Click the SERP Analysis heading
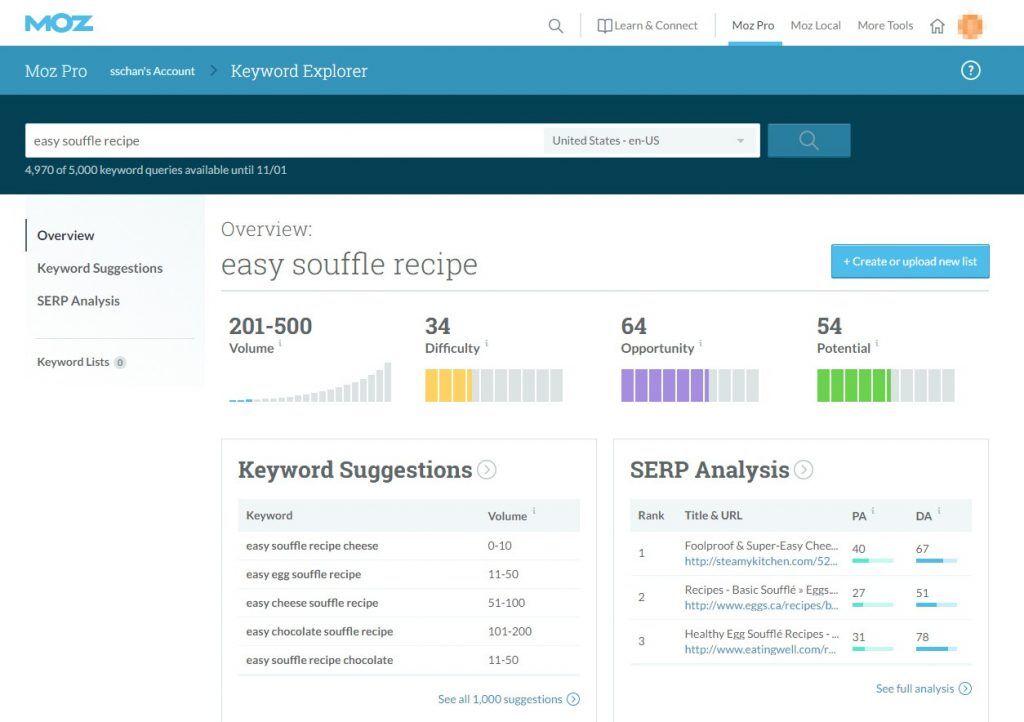Image resolution: width=1024 pixels, height=722 pixels. pos(709,469)
